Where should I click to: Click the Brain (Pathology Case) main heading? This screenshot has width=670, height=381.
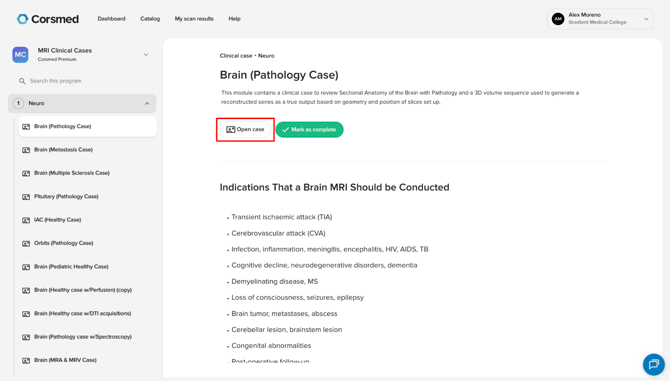point(279,75)
